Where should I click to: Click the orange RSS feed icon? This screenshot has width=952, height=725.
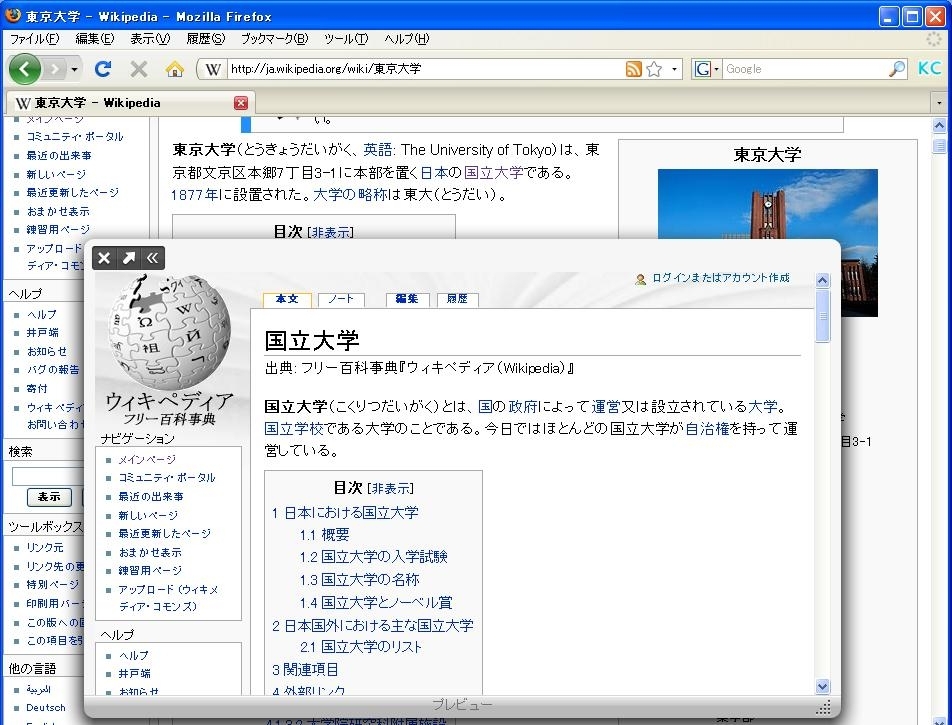633,69
